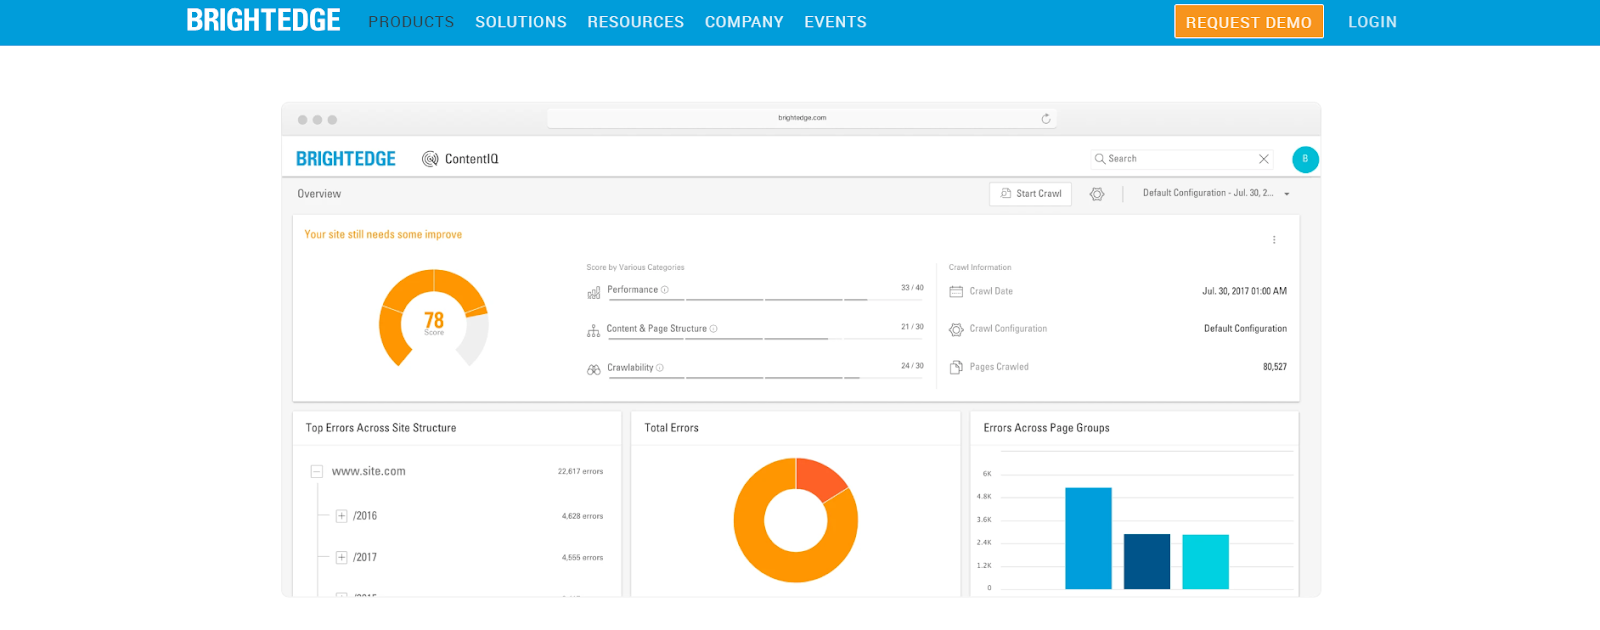Click the ContentIQ label
Screen dimensions: 1600x630
pos(471,159)
